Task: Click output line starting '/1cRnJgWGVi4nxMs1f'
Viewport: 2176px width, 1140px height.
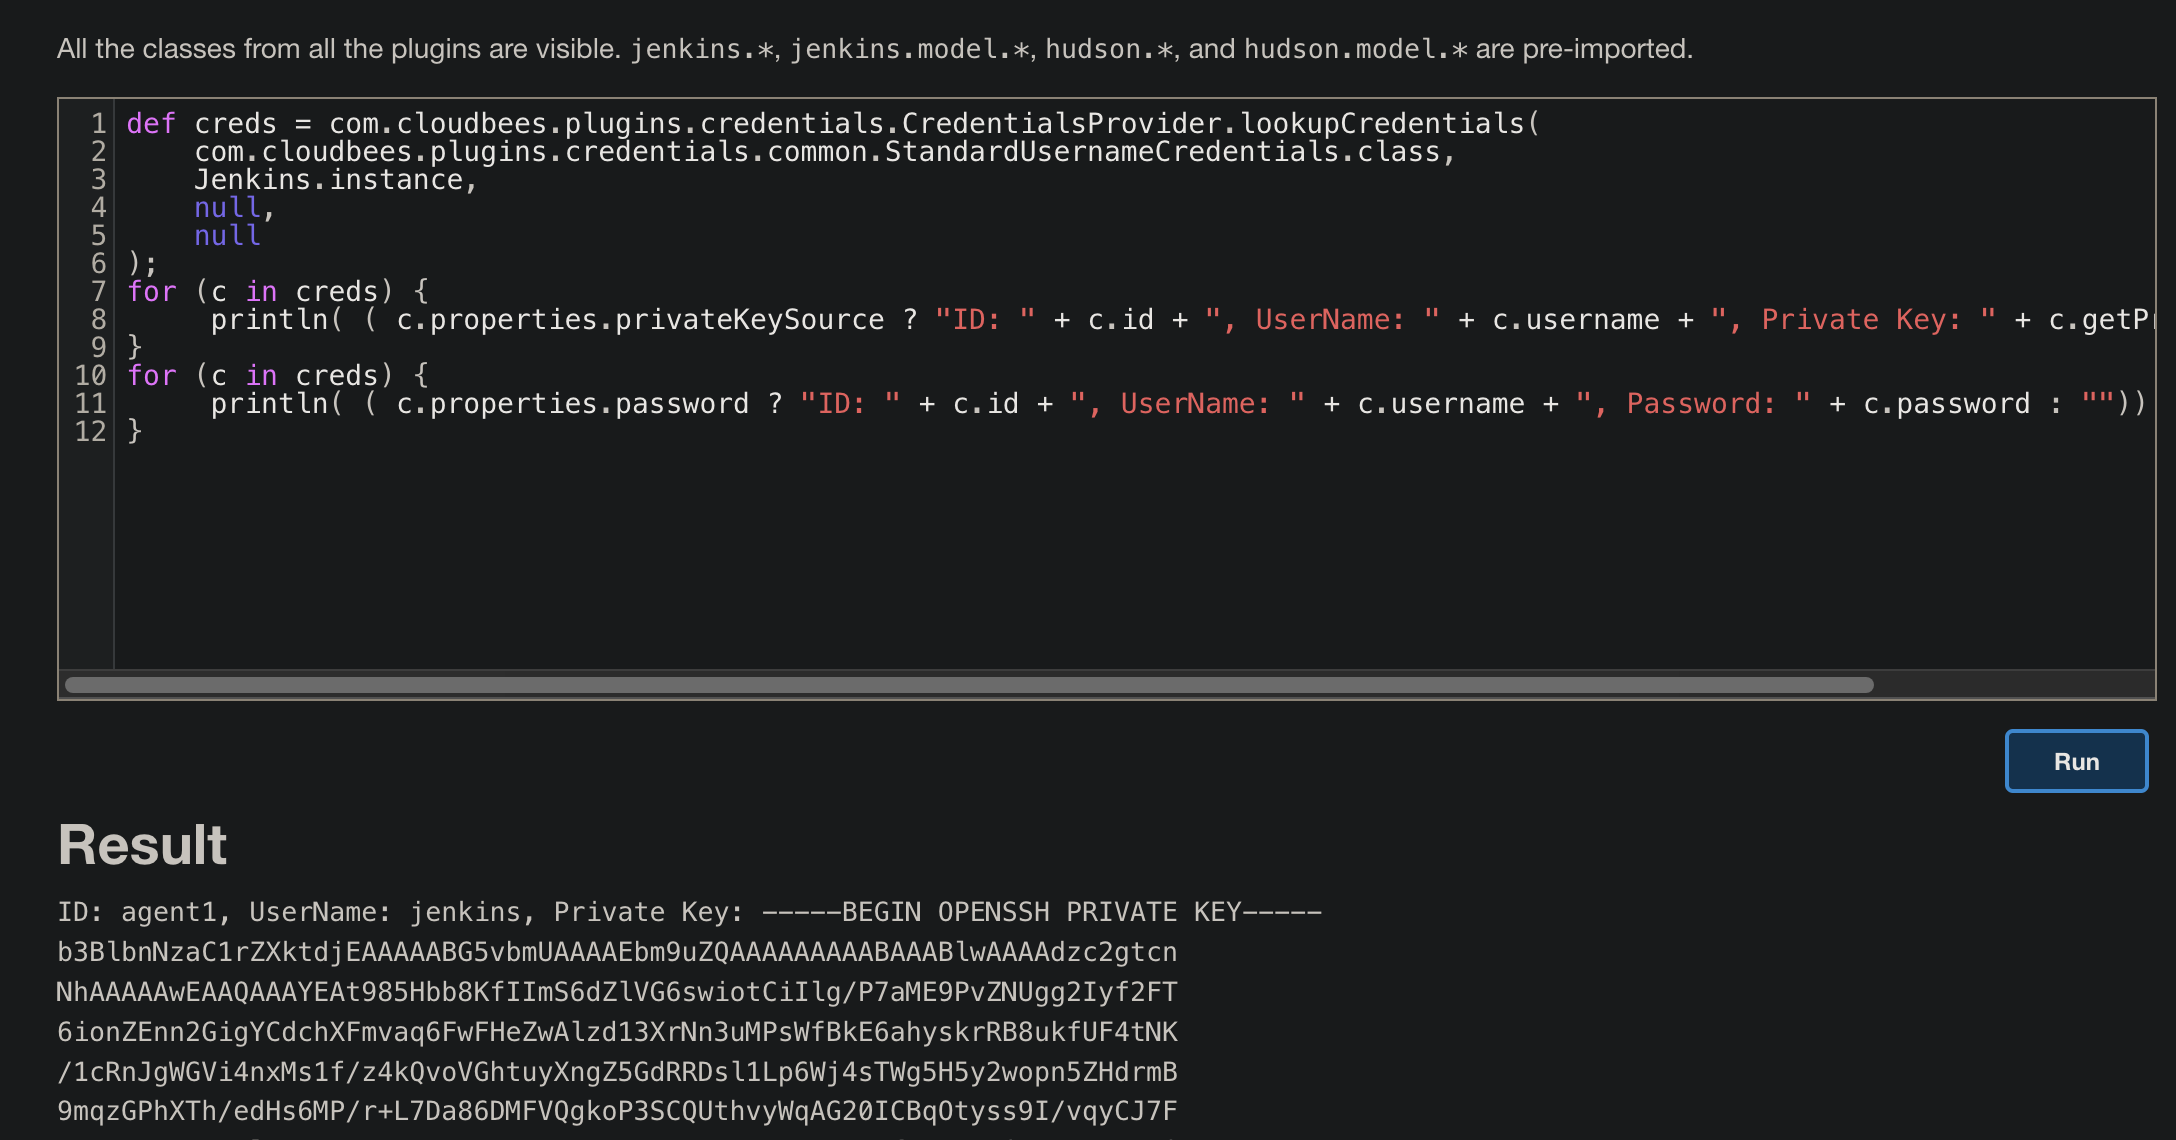Action: (x=617, y=1072)
